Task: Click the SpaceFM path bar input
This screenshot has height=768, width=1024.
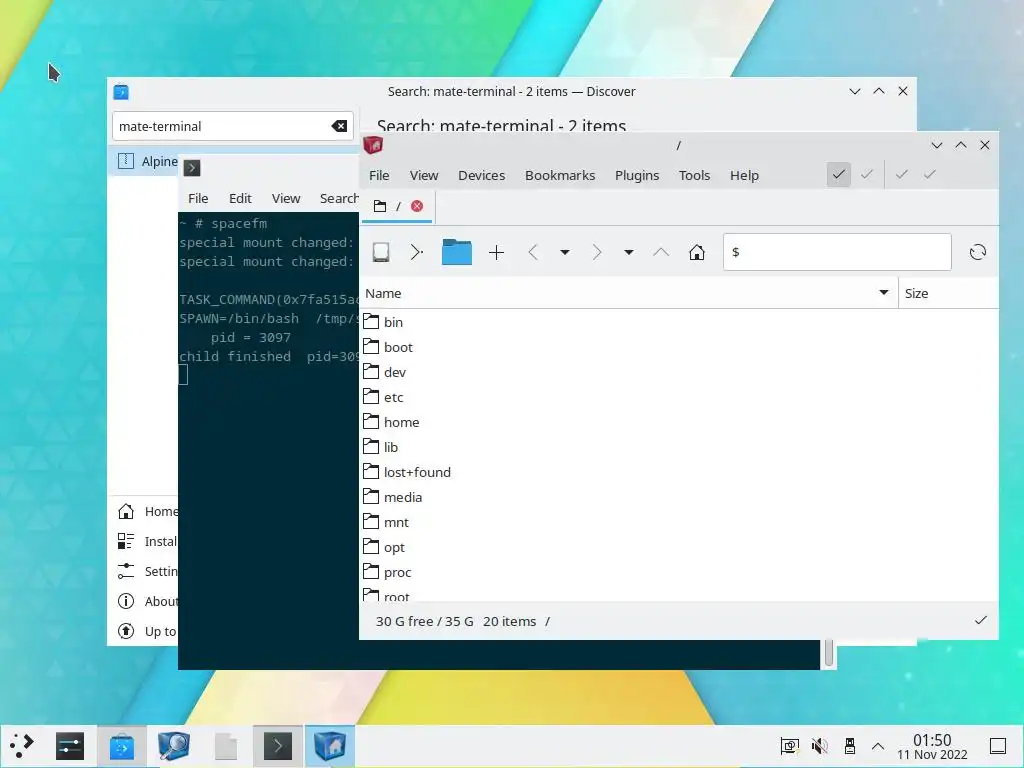Action: [837, 252]
